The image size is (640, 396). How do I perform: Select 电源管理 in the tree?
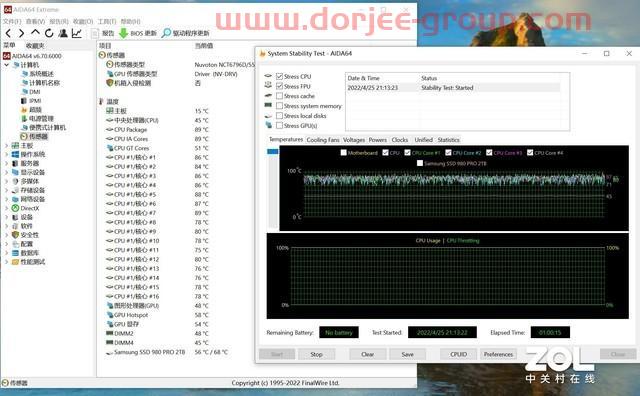pyautogui.click(x=41, y=119)
